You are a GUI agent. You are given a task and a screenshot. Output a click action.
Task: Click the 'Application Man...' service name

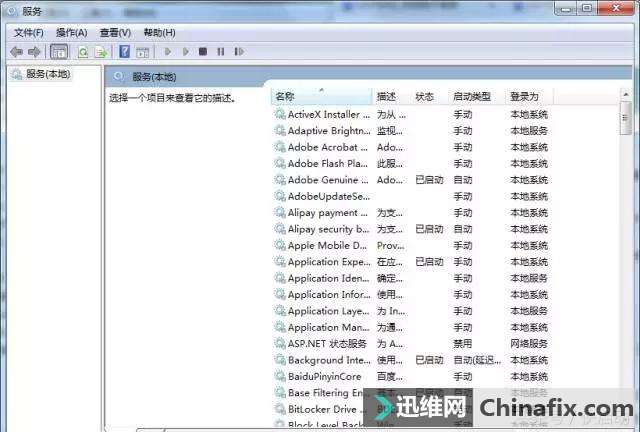point(329,327)
